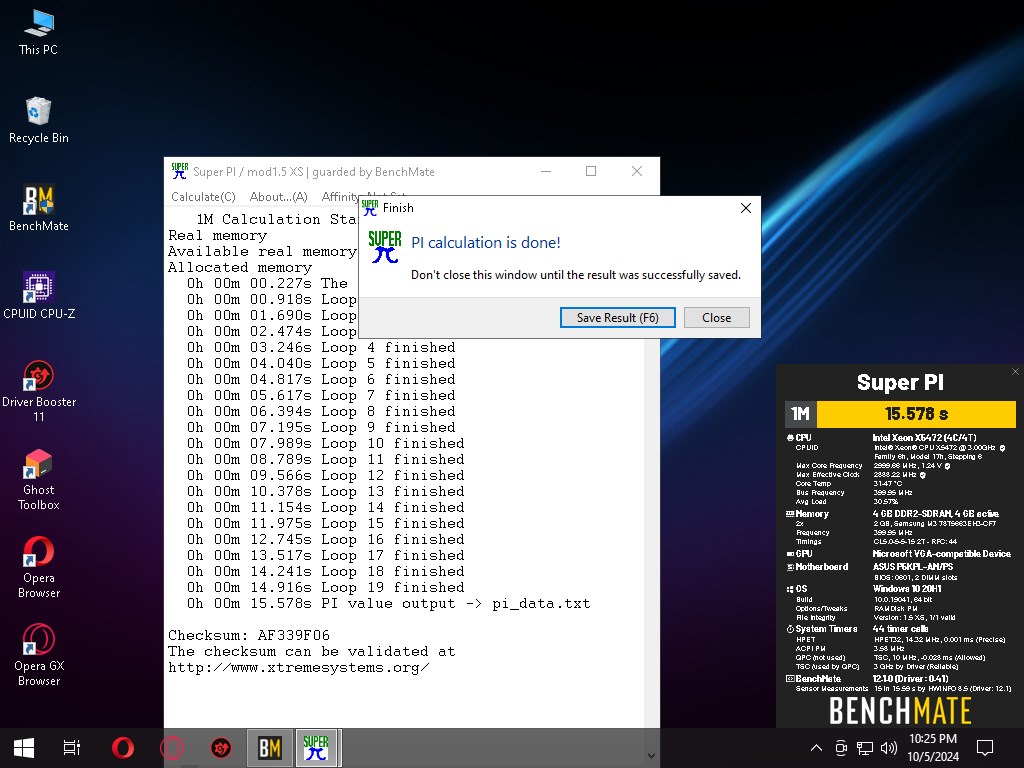The height and width of the screenshot is (768, 1024).
Task: Click the Checksum: AF339F06 text
Action: [249, 635]
